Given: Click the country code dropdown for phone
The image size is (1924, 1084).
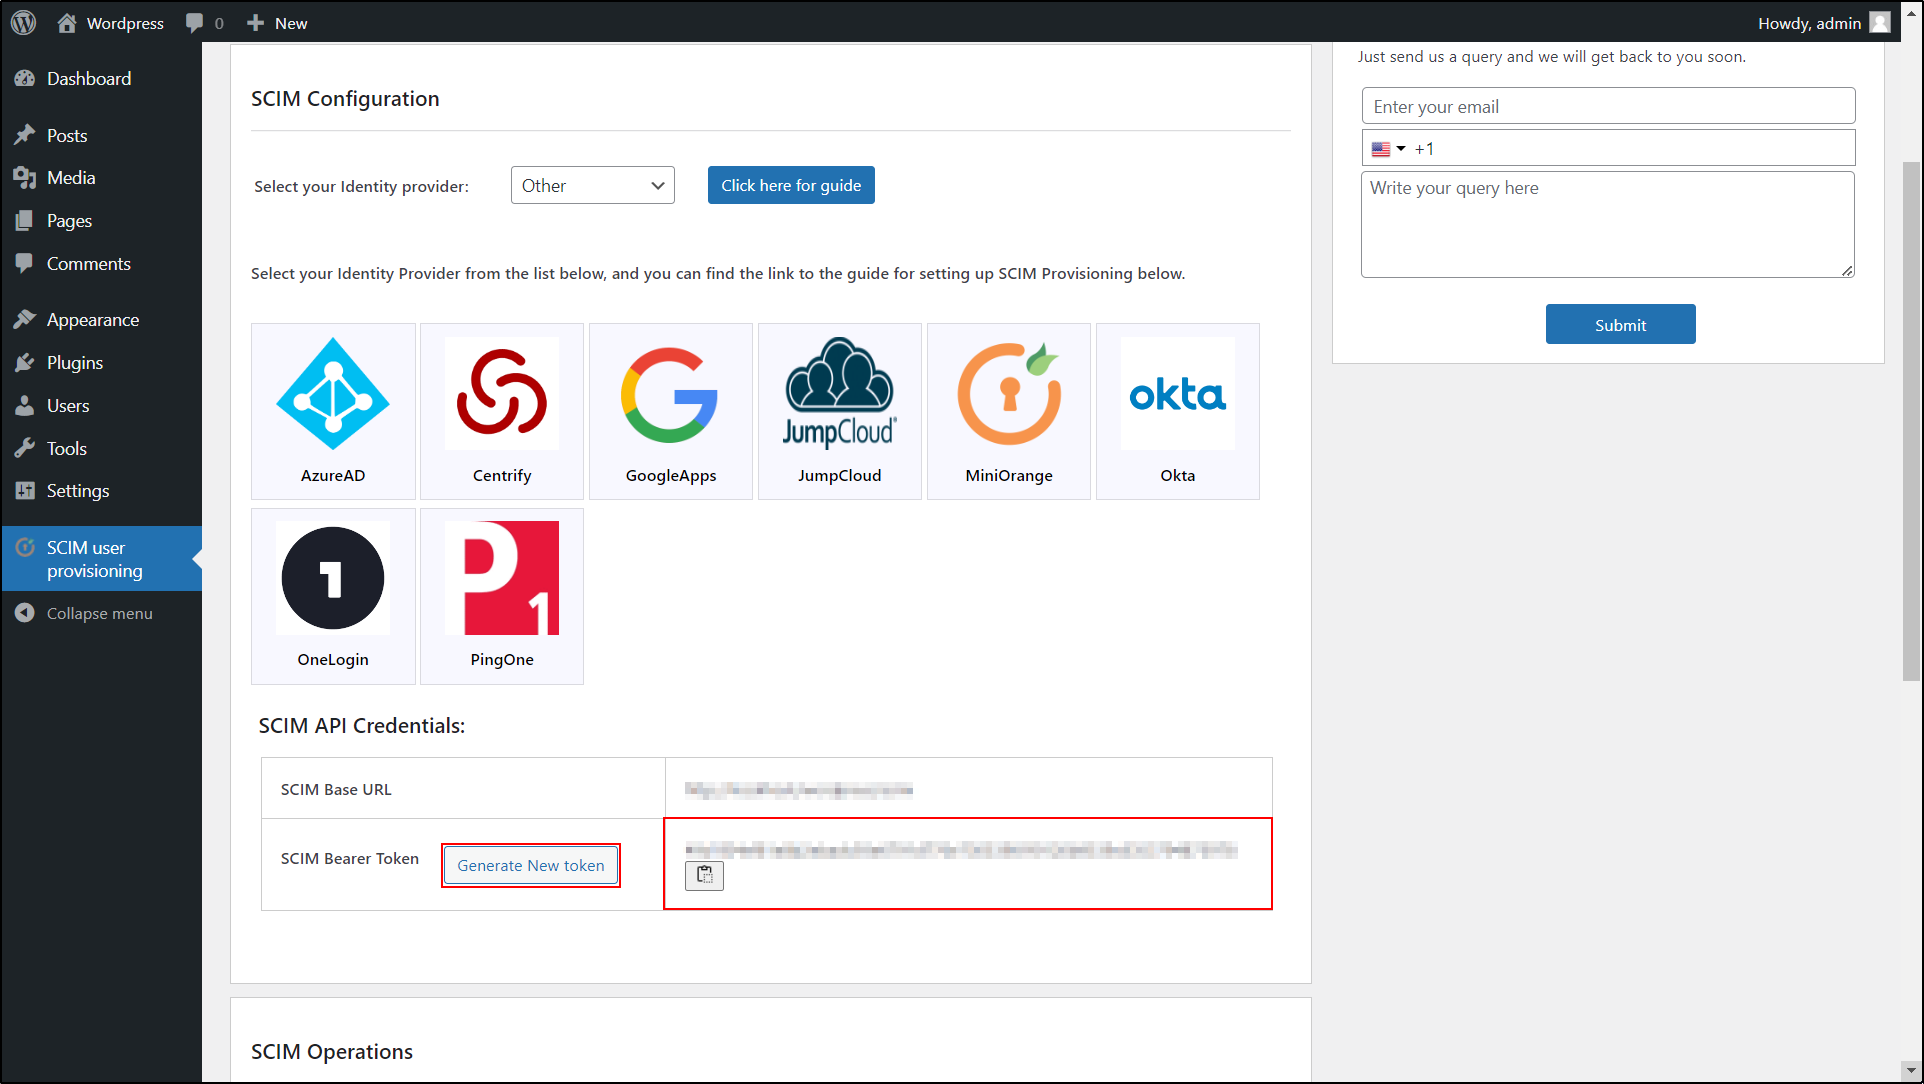Looking at the screenshot, I should pyautogui.click(x=1389, y=148).
